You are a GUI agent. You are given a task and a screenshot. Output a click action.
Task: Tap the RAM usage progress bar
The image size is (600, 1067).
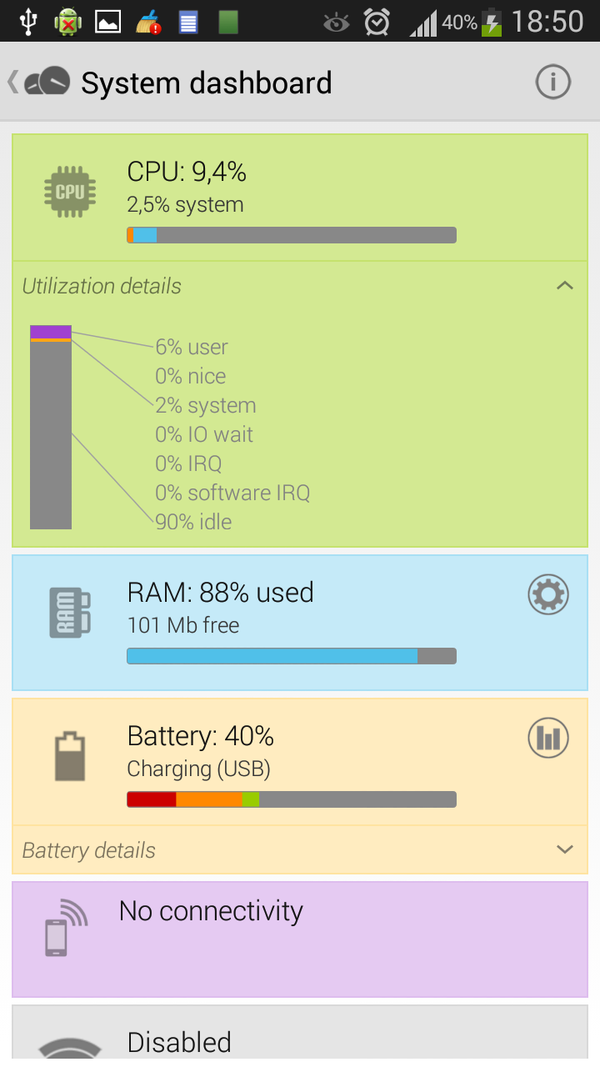coord(290,656)
